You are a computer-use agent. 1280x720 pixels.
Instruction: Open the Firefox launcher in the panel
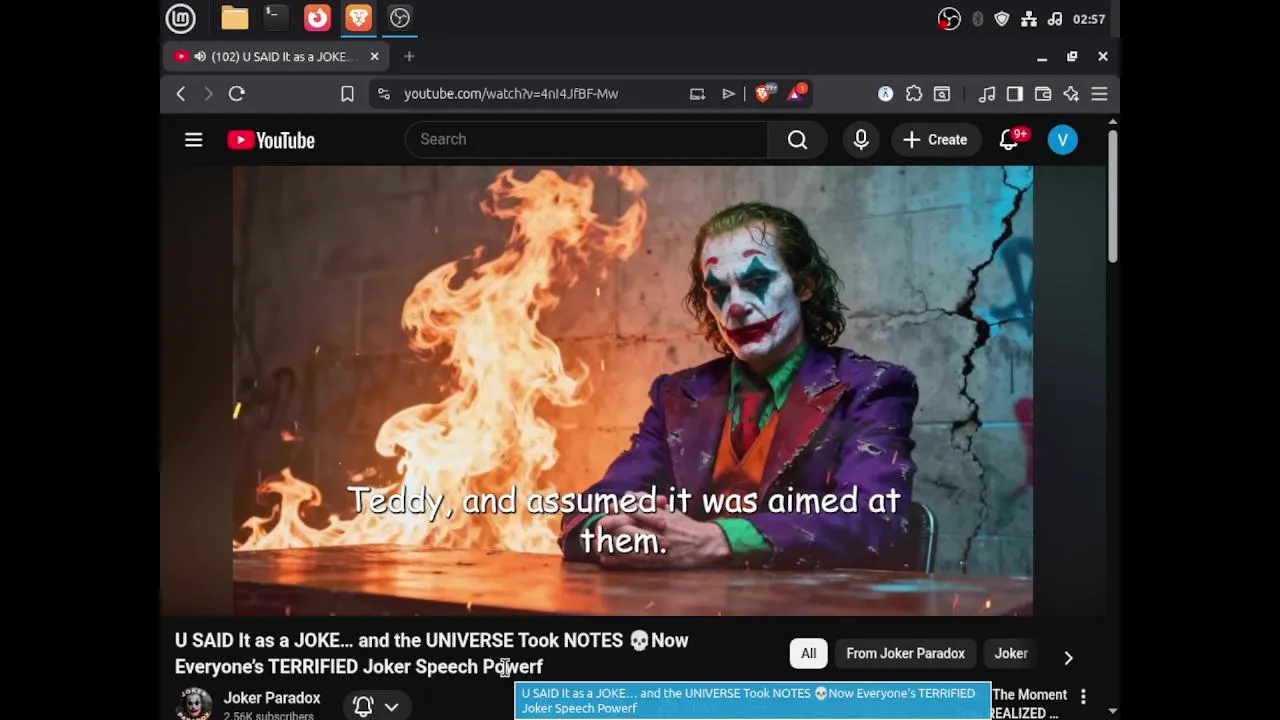(x=317, y=18)
